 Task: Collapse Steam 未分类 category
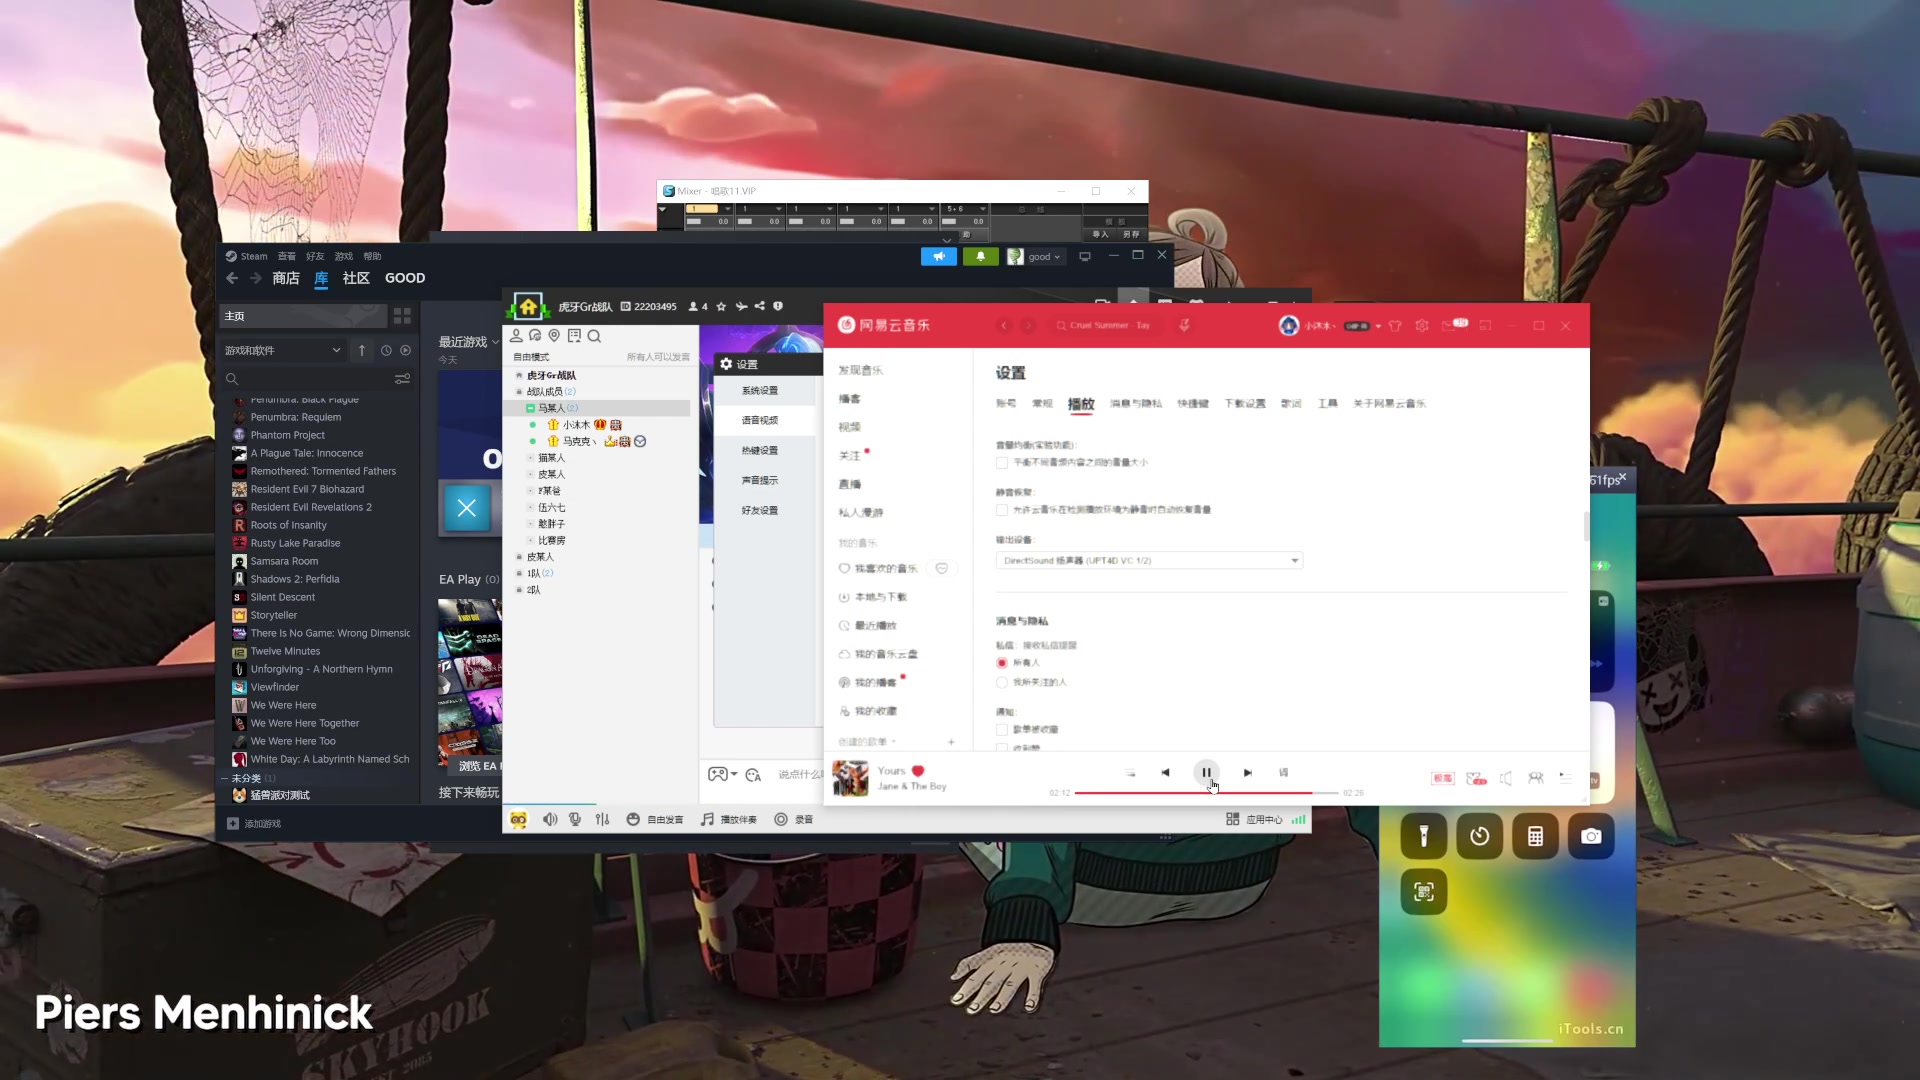click(225, 778)
